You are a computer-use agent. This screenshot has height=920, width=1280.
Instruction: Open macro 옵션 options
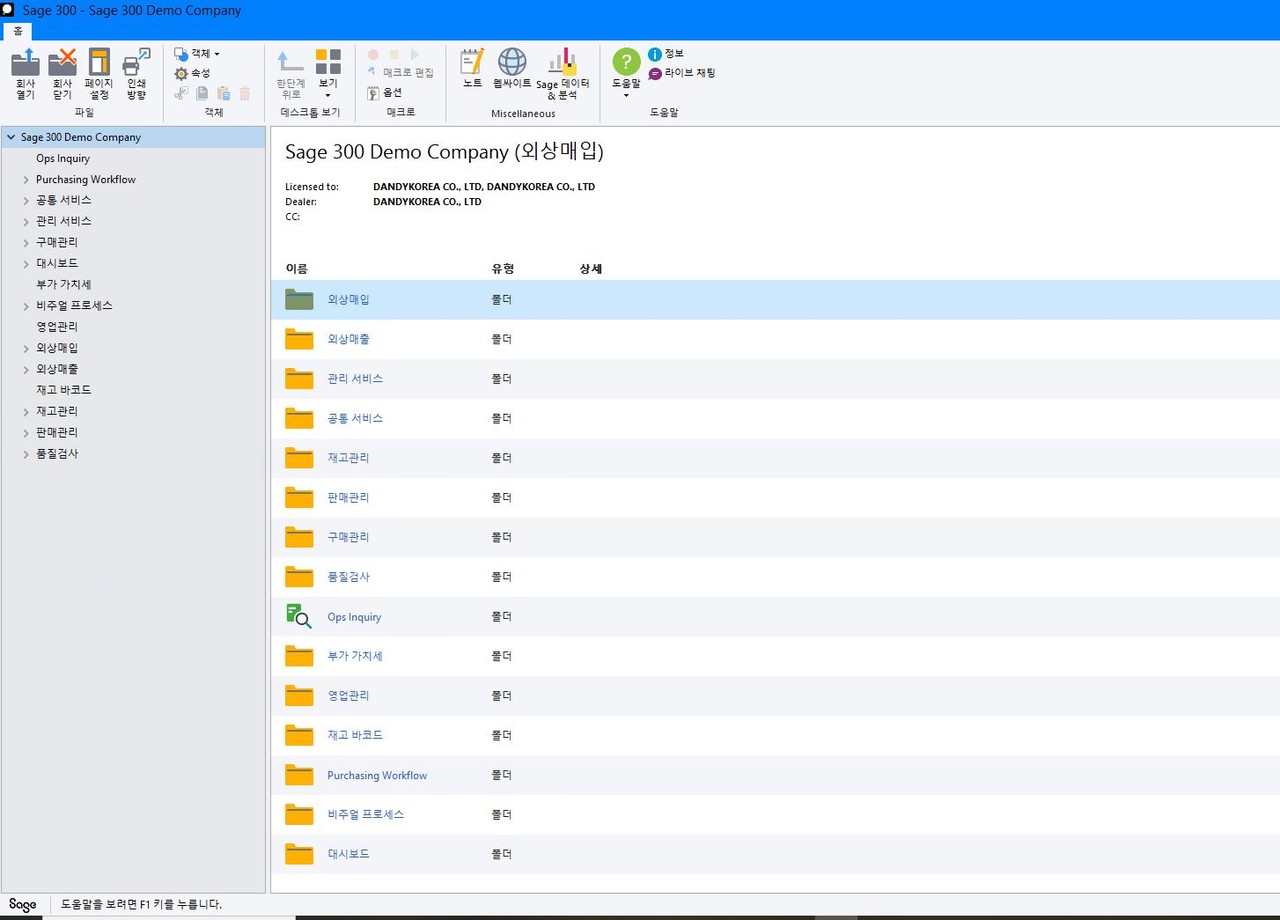coord(385,93)
